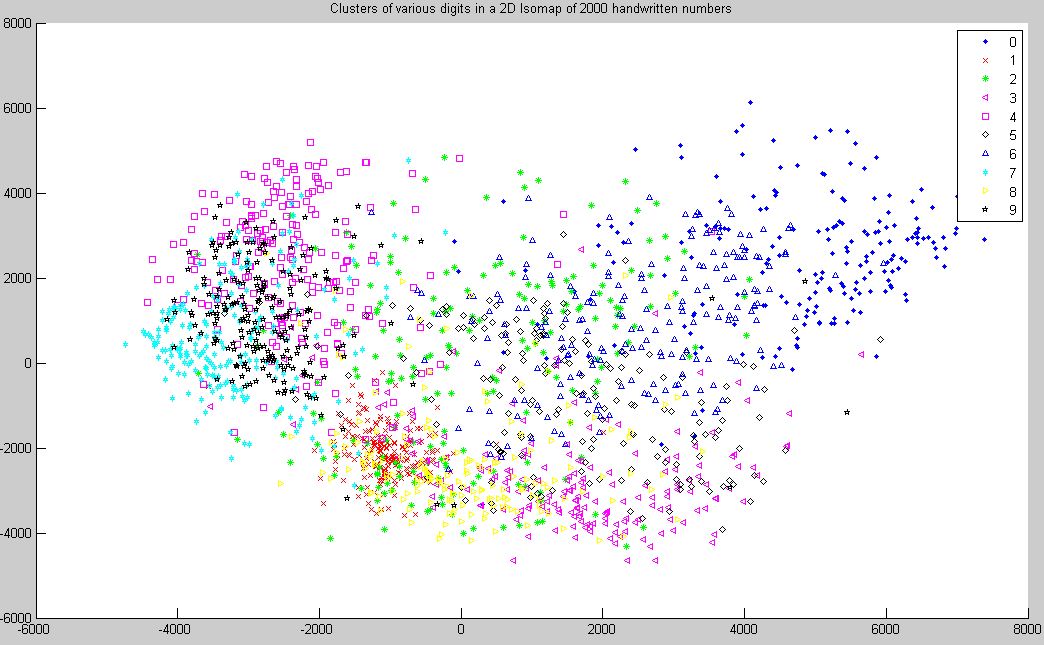Select the red x marker for legend entry 1
1044x645 pixels.
point(986,60)
